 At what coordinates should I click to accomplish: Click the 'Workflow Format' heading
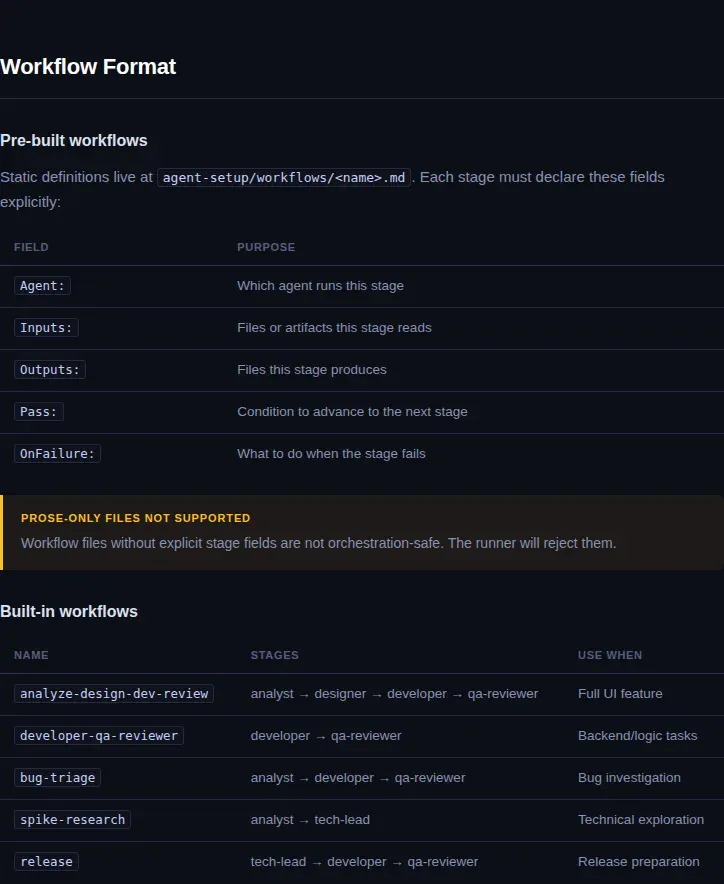pyautogui.click(x=88, y=67)
